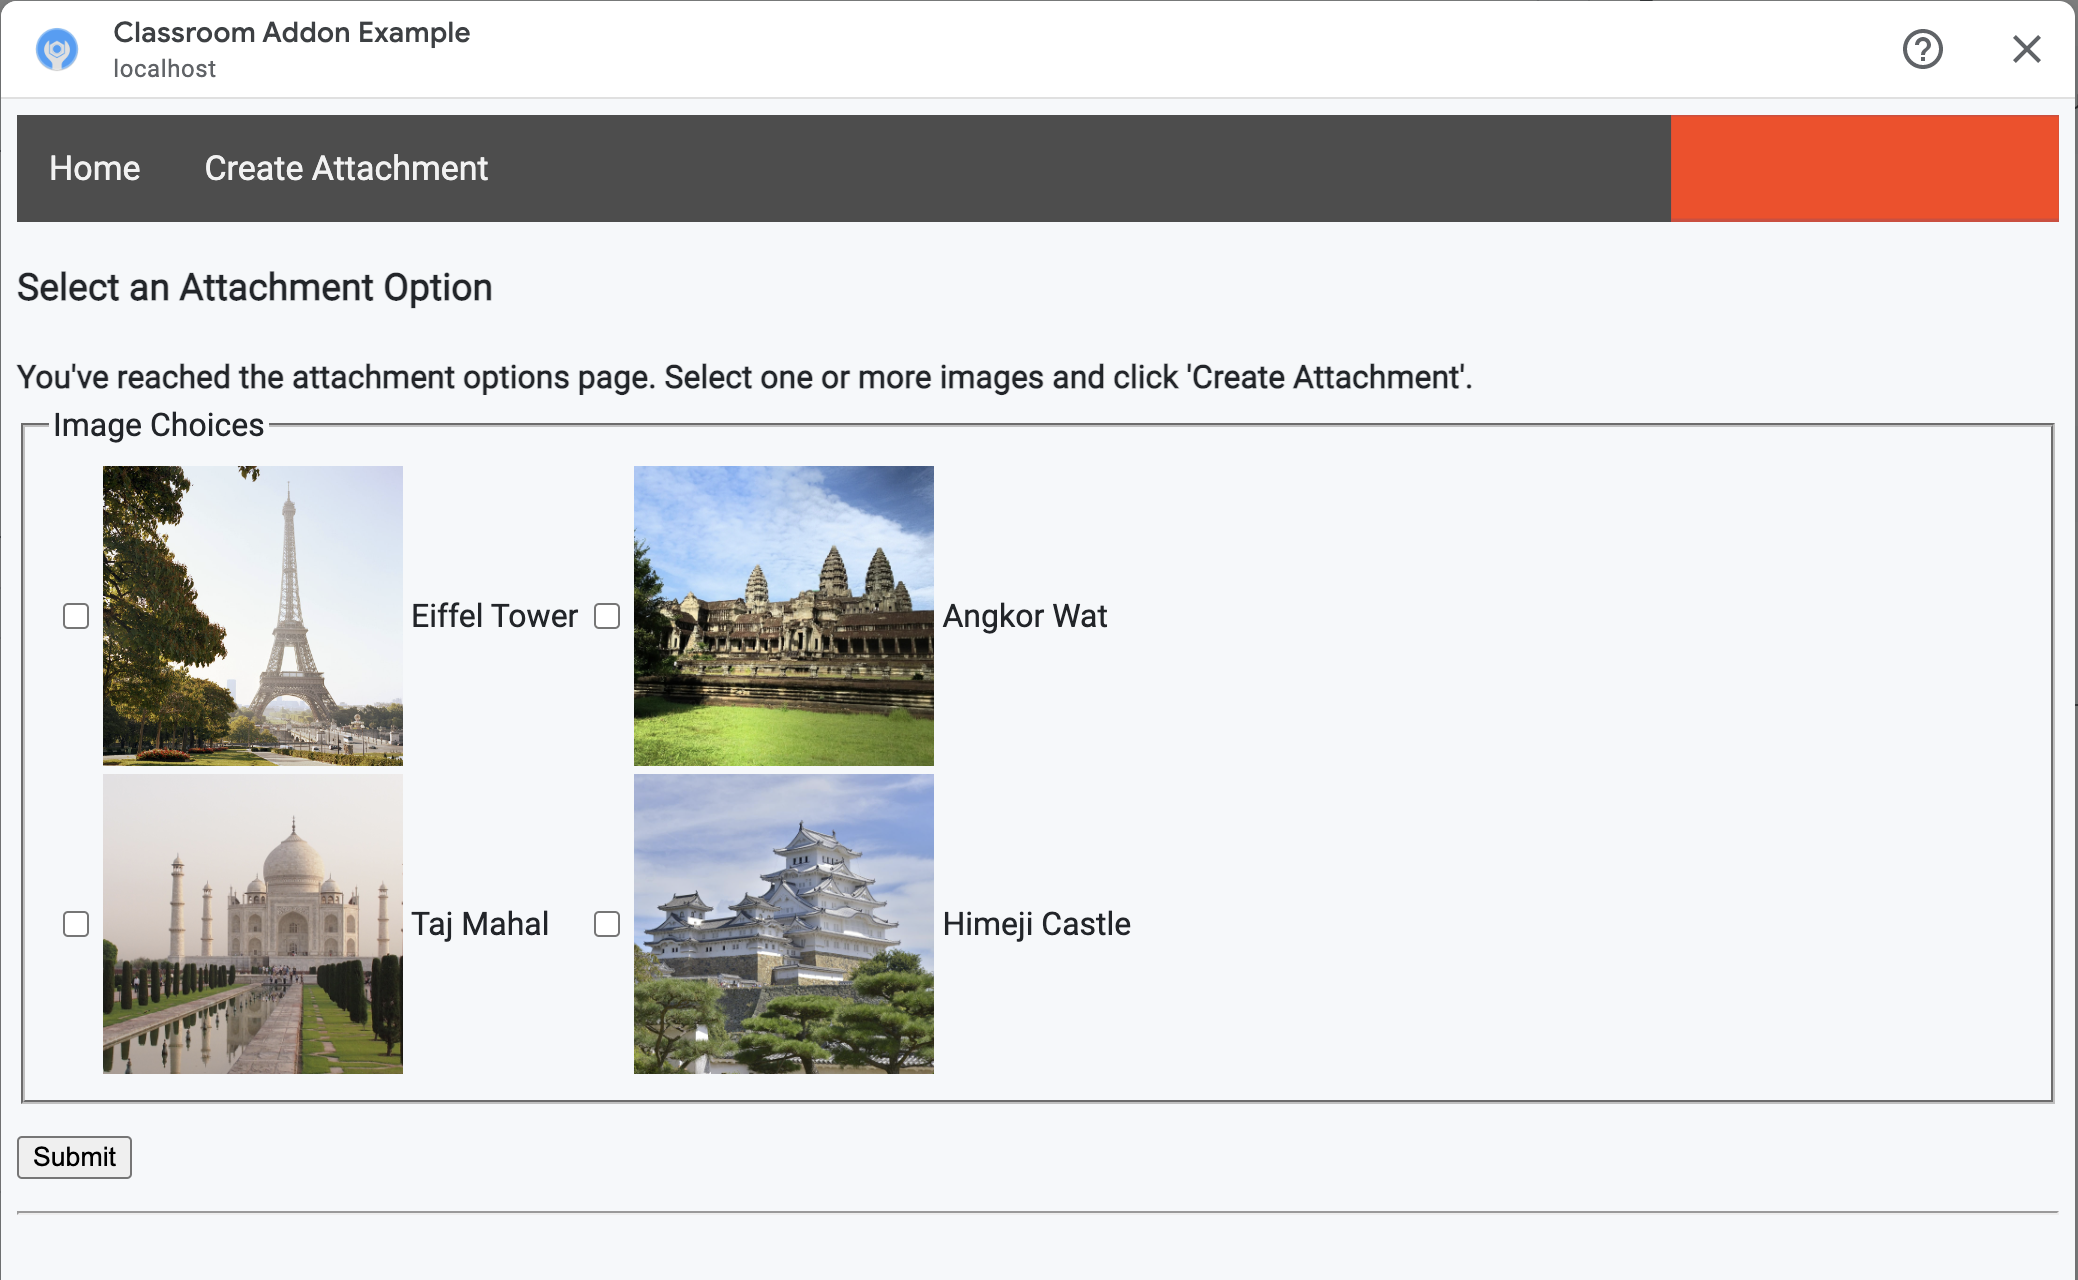Click the Home navigation icon
The height and width of the screenshot is (1280, 2078).
coord(95,168)
